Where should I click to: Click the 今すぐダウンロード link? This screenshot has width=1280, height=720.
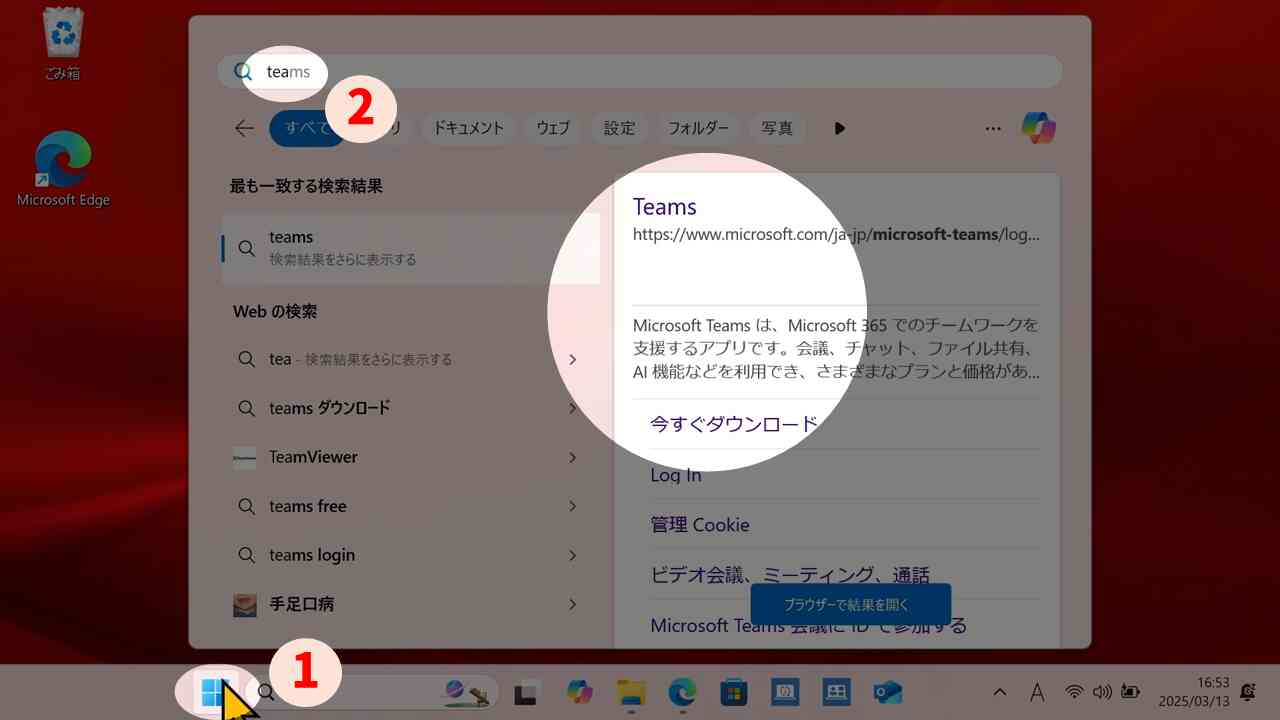(x=734, y=423)
